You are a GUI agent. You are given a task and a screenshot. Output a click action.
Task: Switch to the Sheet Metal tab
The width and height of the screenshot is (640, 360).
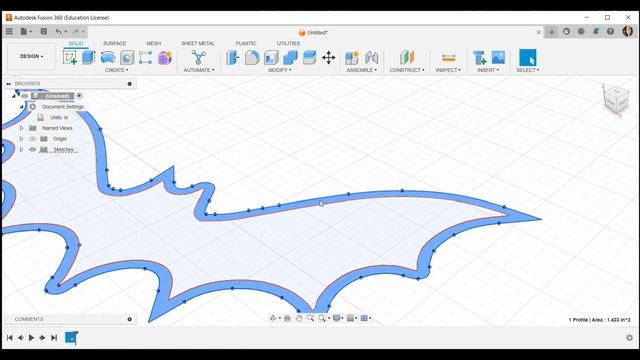coord(198,43)
